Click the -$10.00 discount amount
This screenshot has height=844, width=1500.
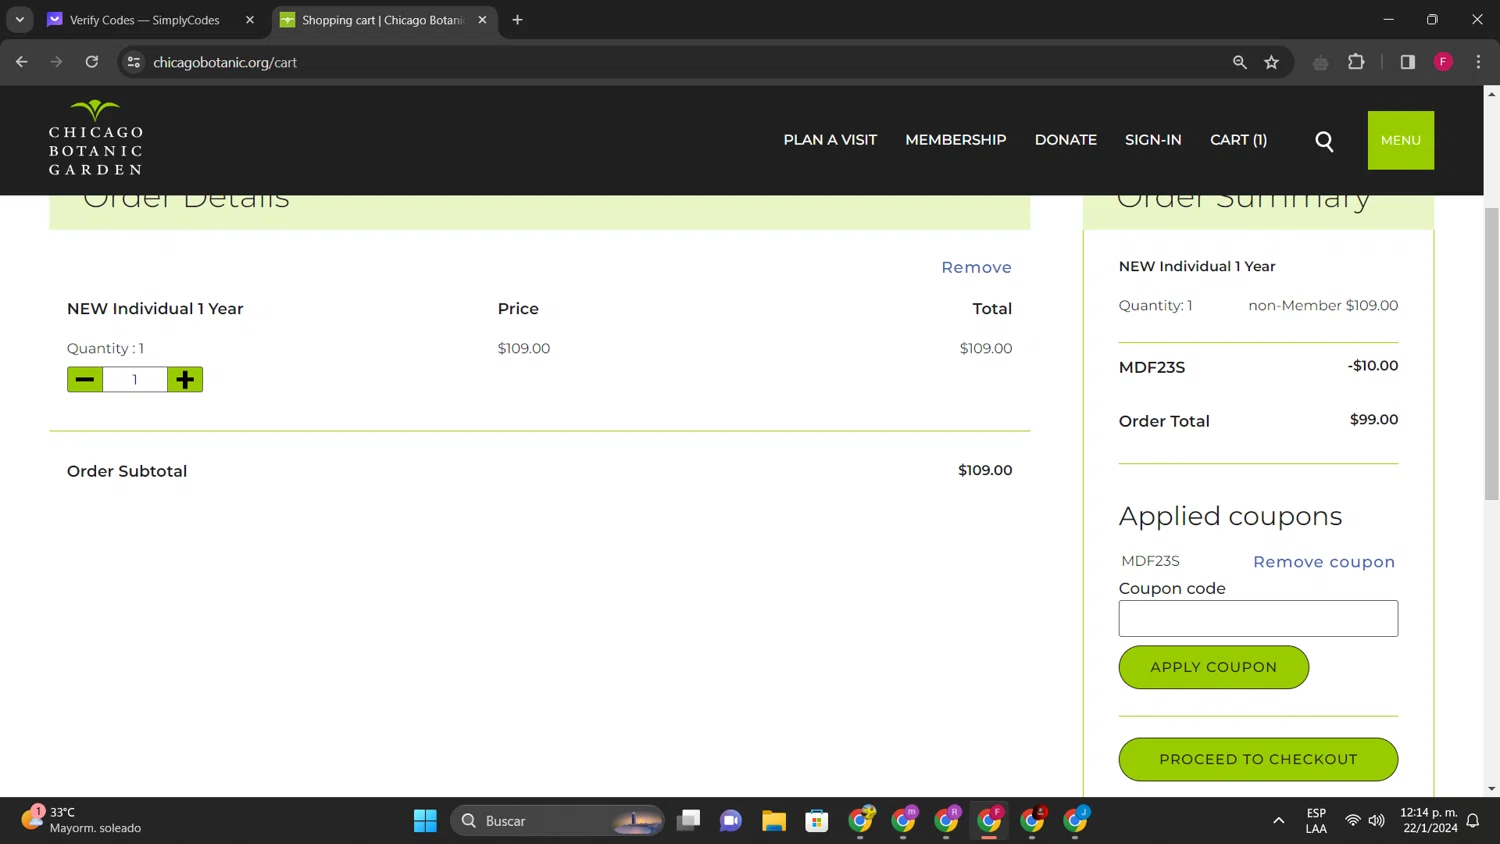1372,366
